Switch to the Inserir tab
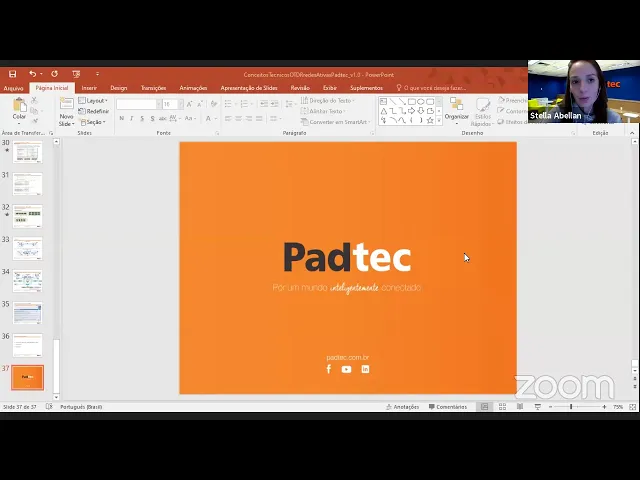 pyautogui.click(x=89, y=88)
